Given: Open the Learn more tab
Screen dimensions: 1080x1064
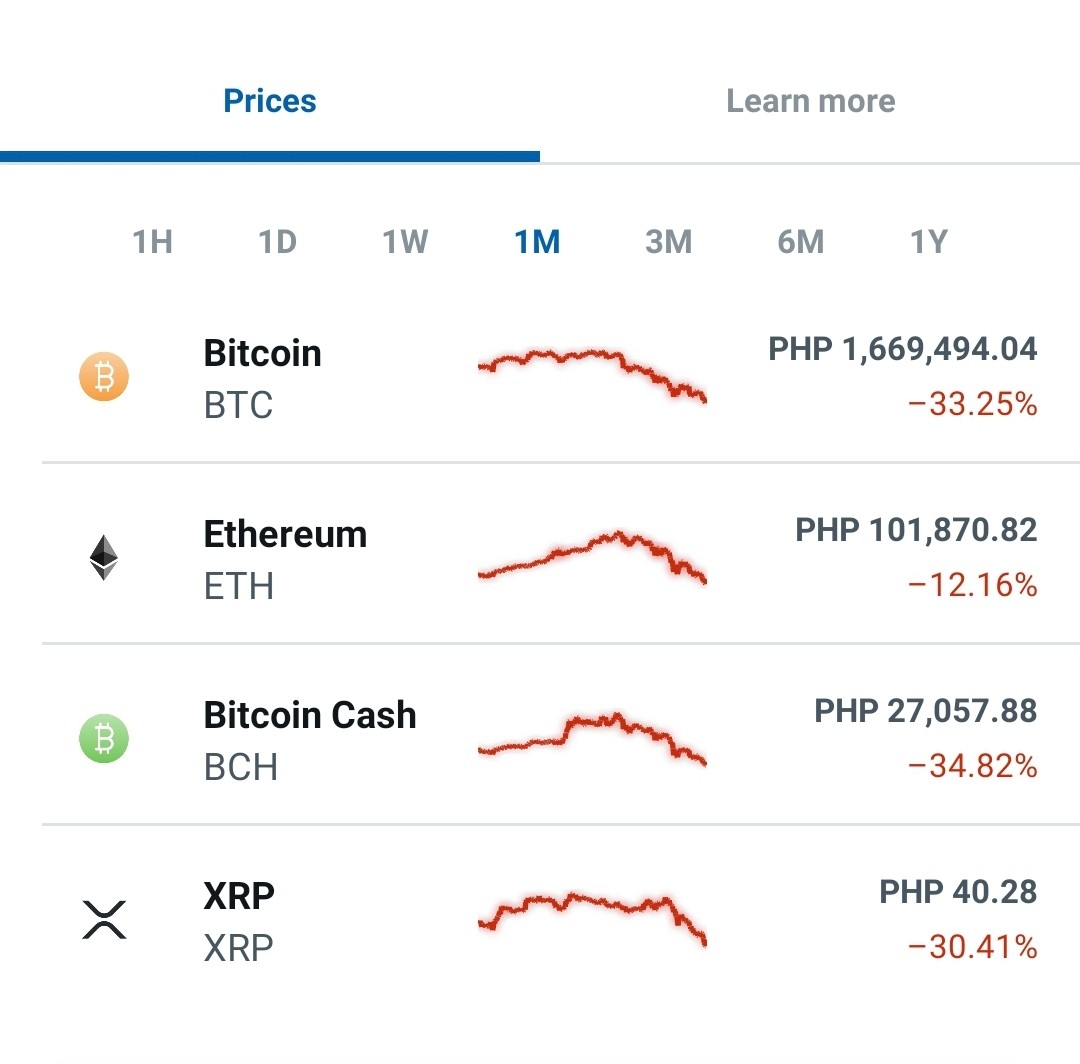Looking at the screenshot, I should click(811, 101).
